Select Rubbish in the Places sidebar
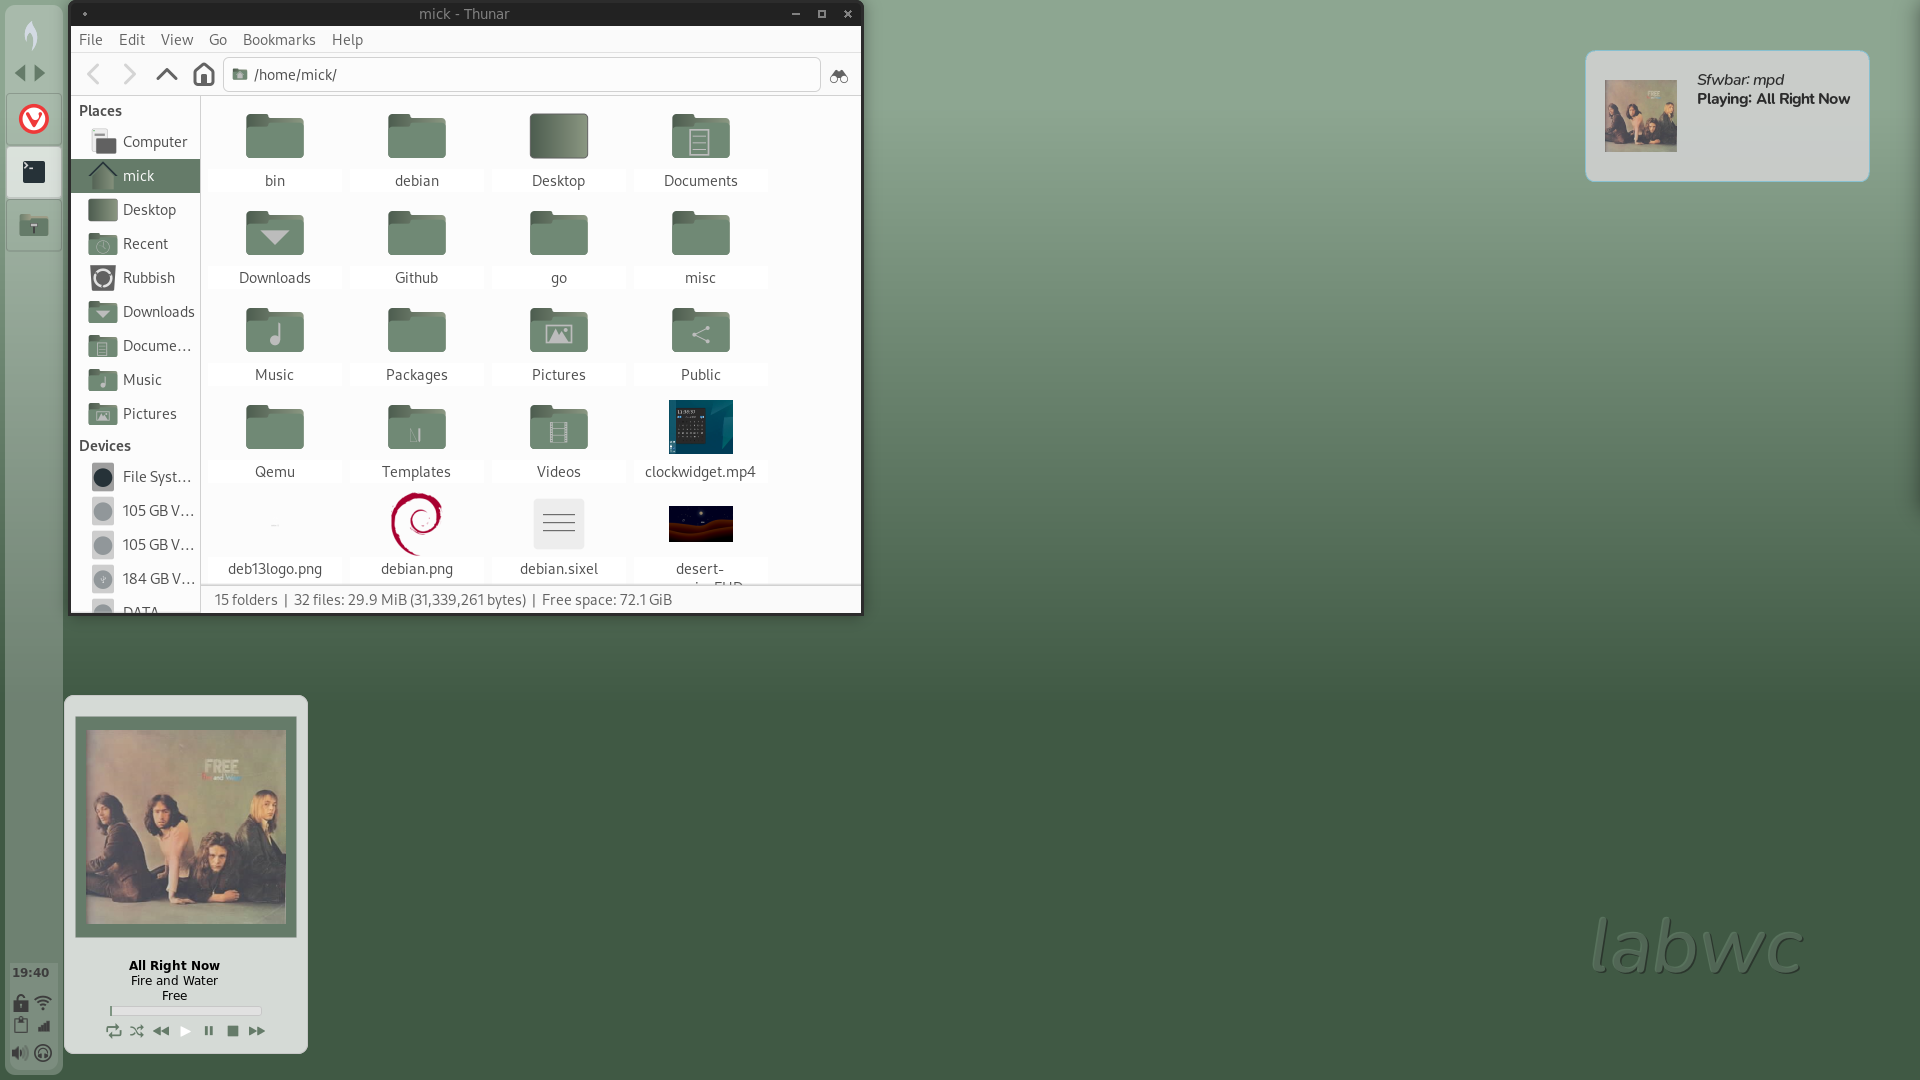The image size is (1920, 1080). pyautogui.click(x=148, y=278)
